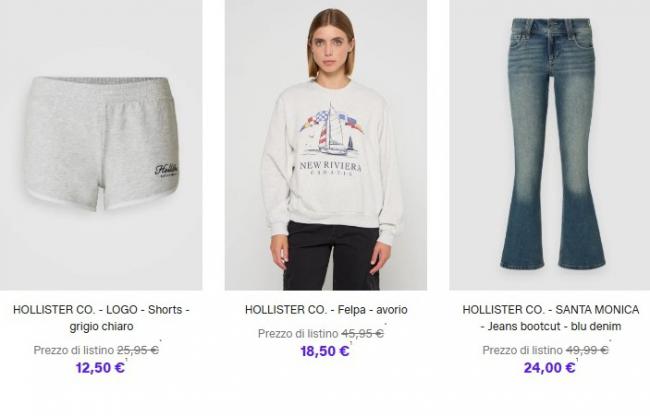
Task: Click the crossed-out 45,95 € list price
Action: (362, 334)
